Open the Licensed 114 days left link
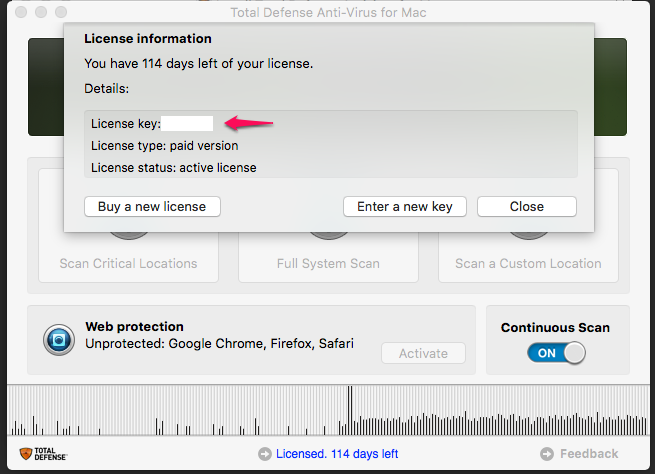The height and width of the screenshot is (474, 655). coord(337,454)
